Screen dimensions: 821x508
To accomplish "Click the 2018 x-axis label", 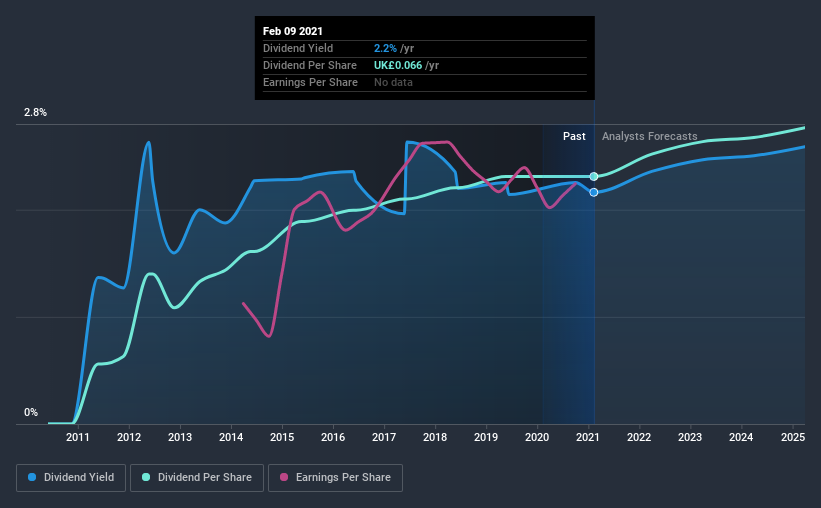I will (435, 437).
